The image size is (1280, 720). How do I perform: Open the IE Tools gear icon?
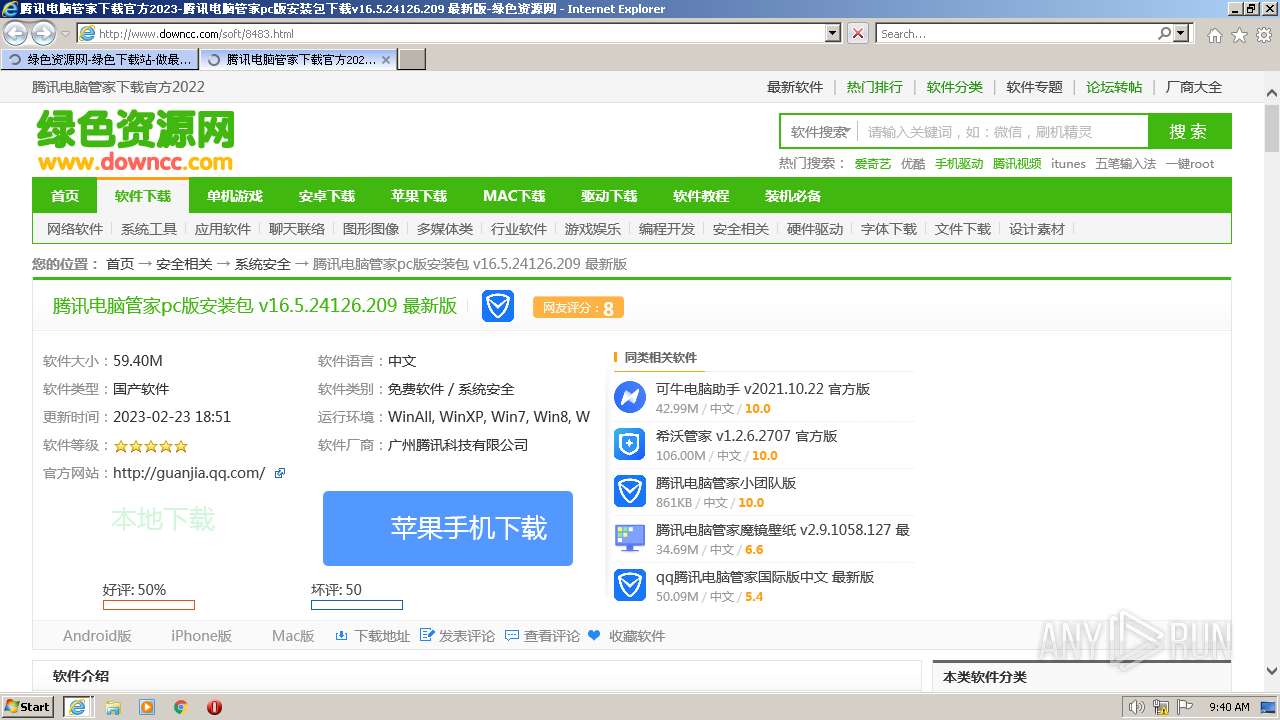pos(1263,35)
